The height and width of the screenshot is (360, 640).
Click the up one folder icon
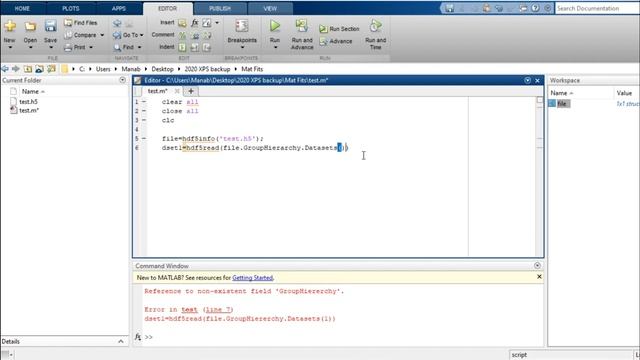pyautogui.click(x=28, y=69)
